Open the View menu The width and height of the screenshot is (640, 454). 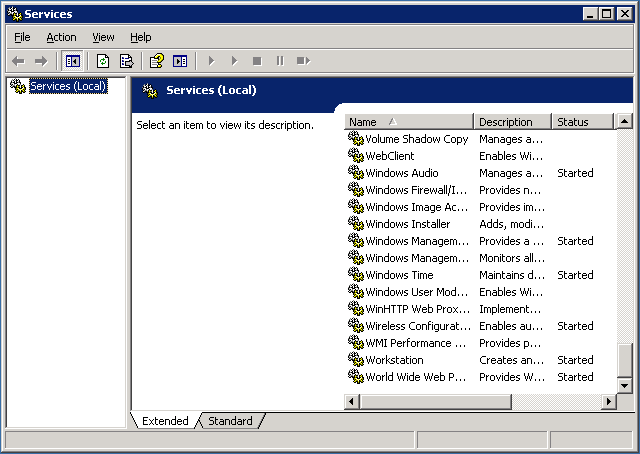point(103,37)
